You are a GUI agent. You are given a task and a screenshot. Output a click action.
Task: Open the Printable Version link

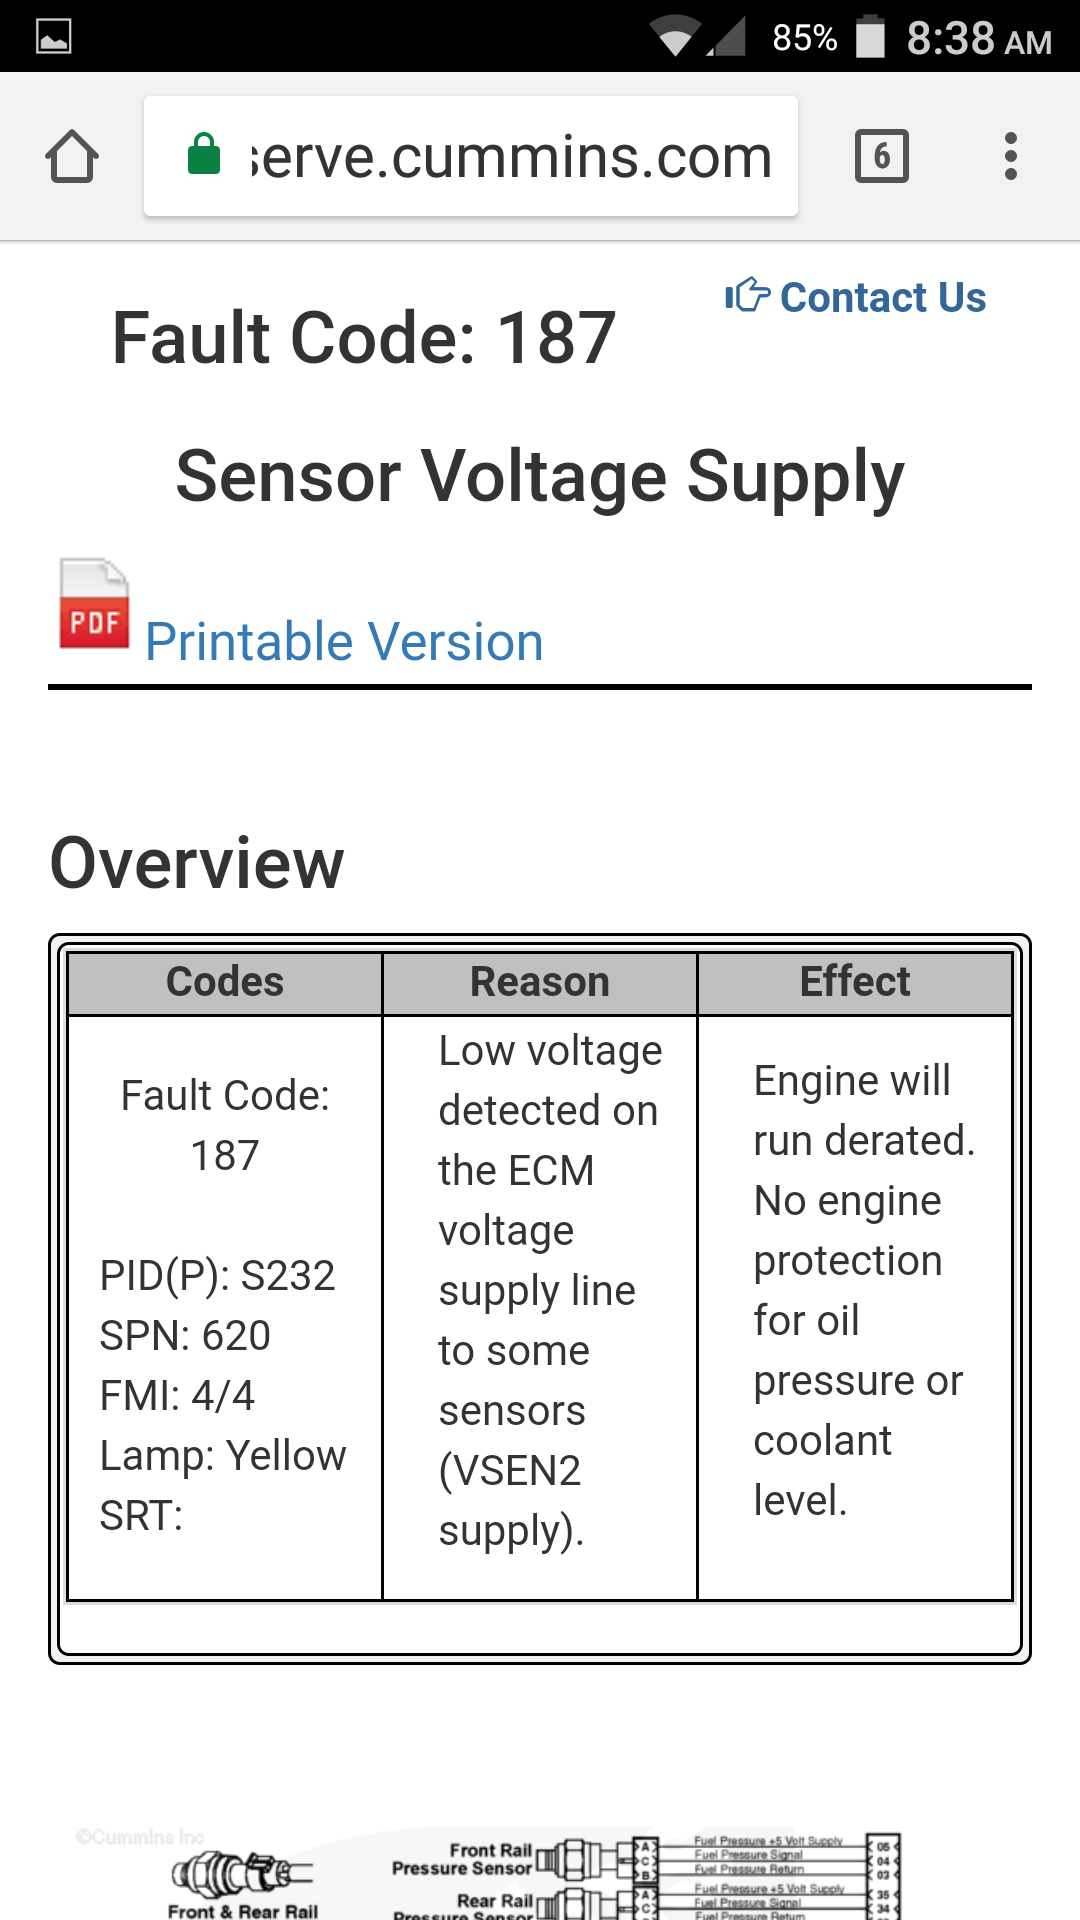coord(344,641)
